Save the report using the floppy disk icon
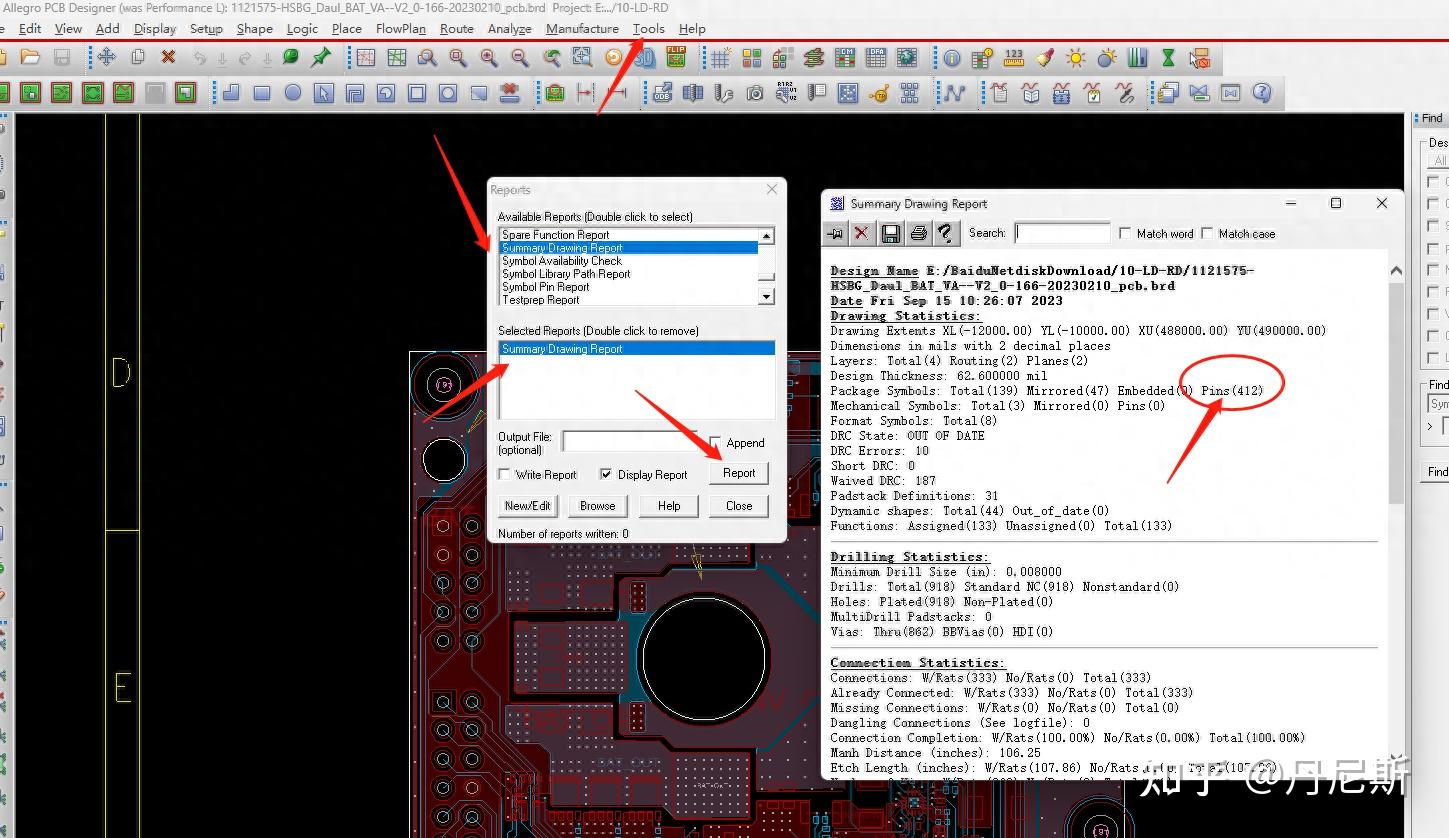The width and height of the screenshot is (1449, 838). coord(890,233)
